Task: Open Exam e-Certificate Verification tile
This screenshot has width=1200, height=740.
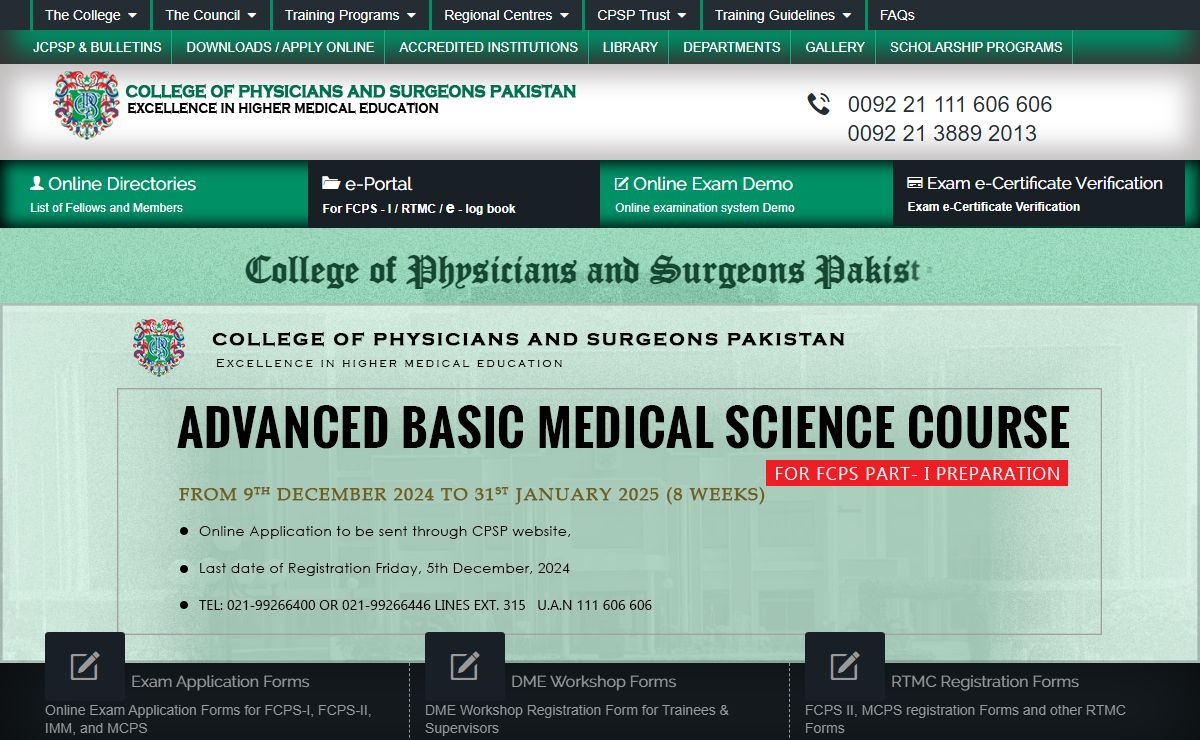Action: [1038, 194]
